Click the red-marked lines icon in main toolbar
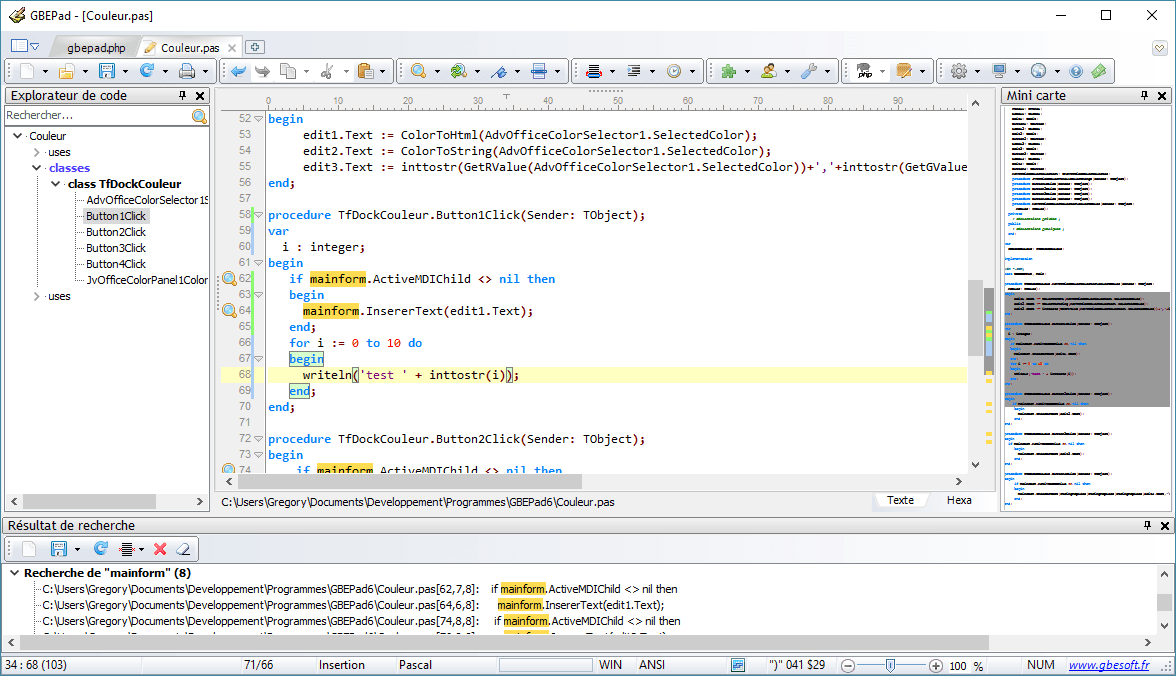Screen dimensions: 1176x676 [594, 71]
